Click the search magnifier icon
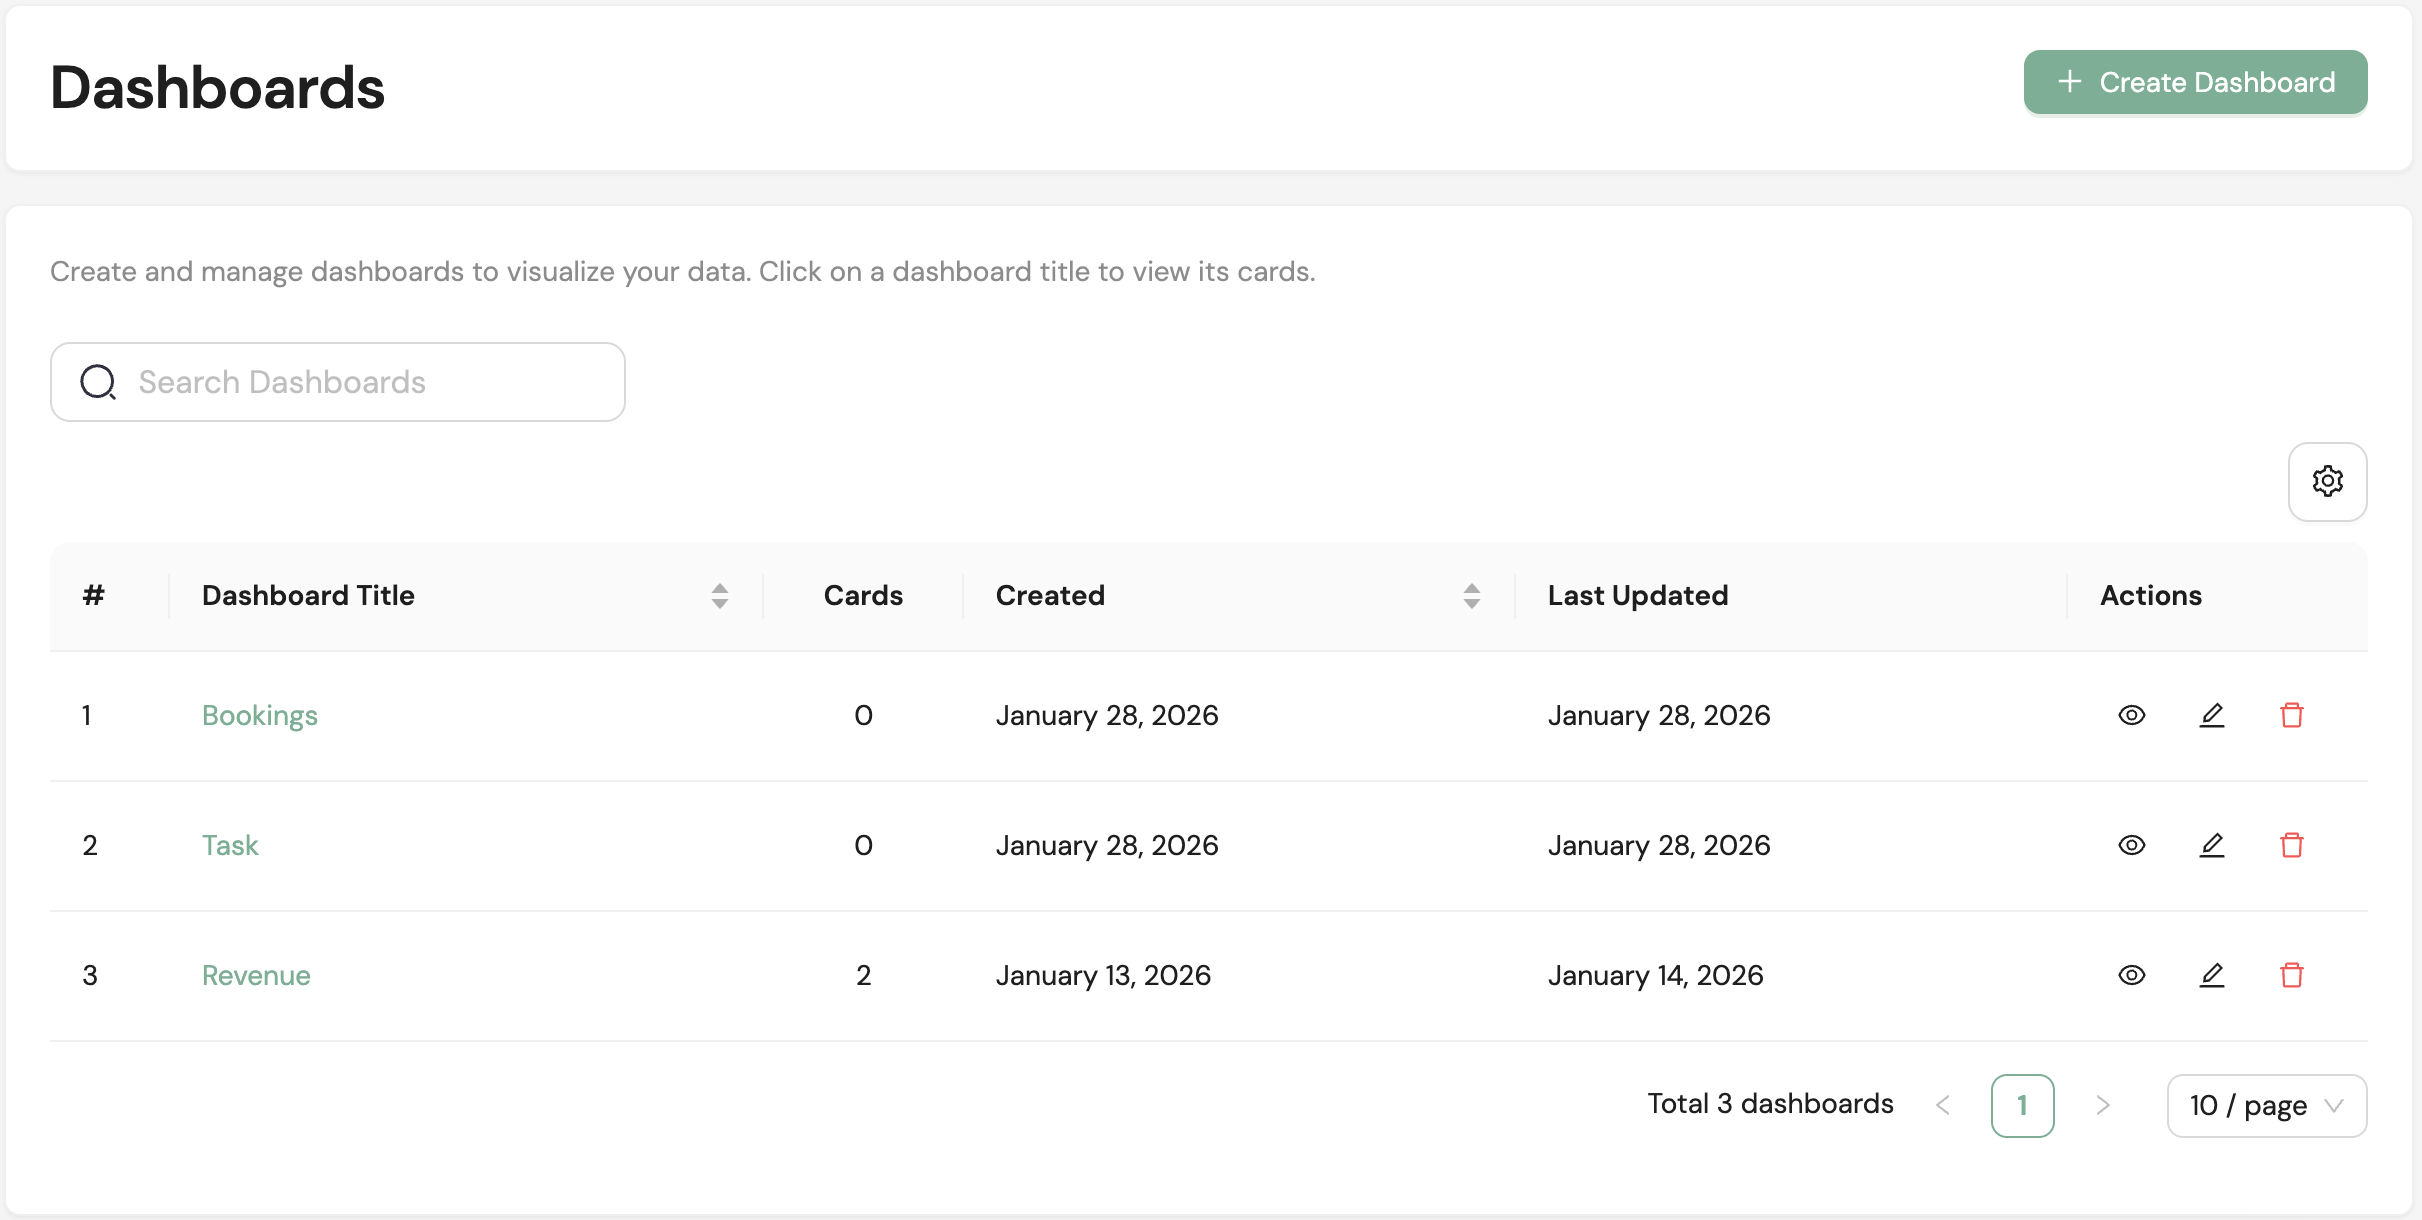The width and height of the screenshot is (2422, 1220). [x=98, y=382]
